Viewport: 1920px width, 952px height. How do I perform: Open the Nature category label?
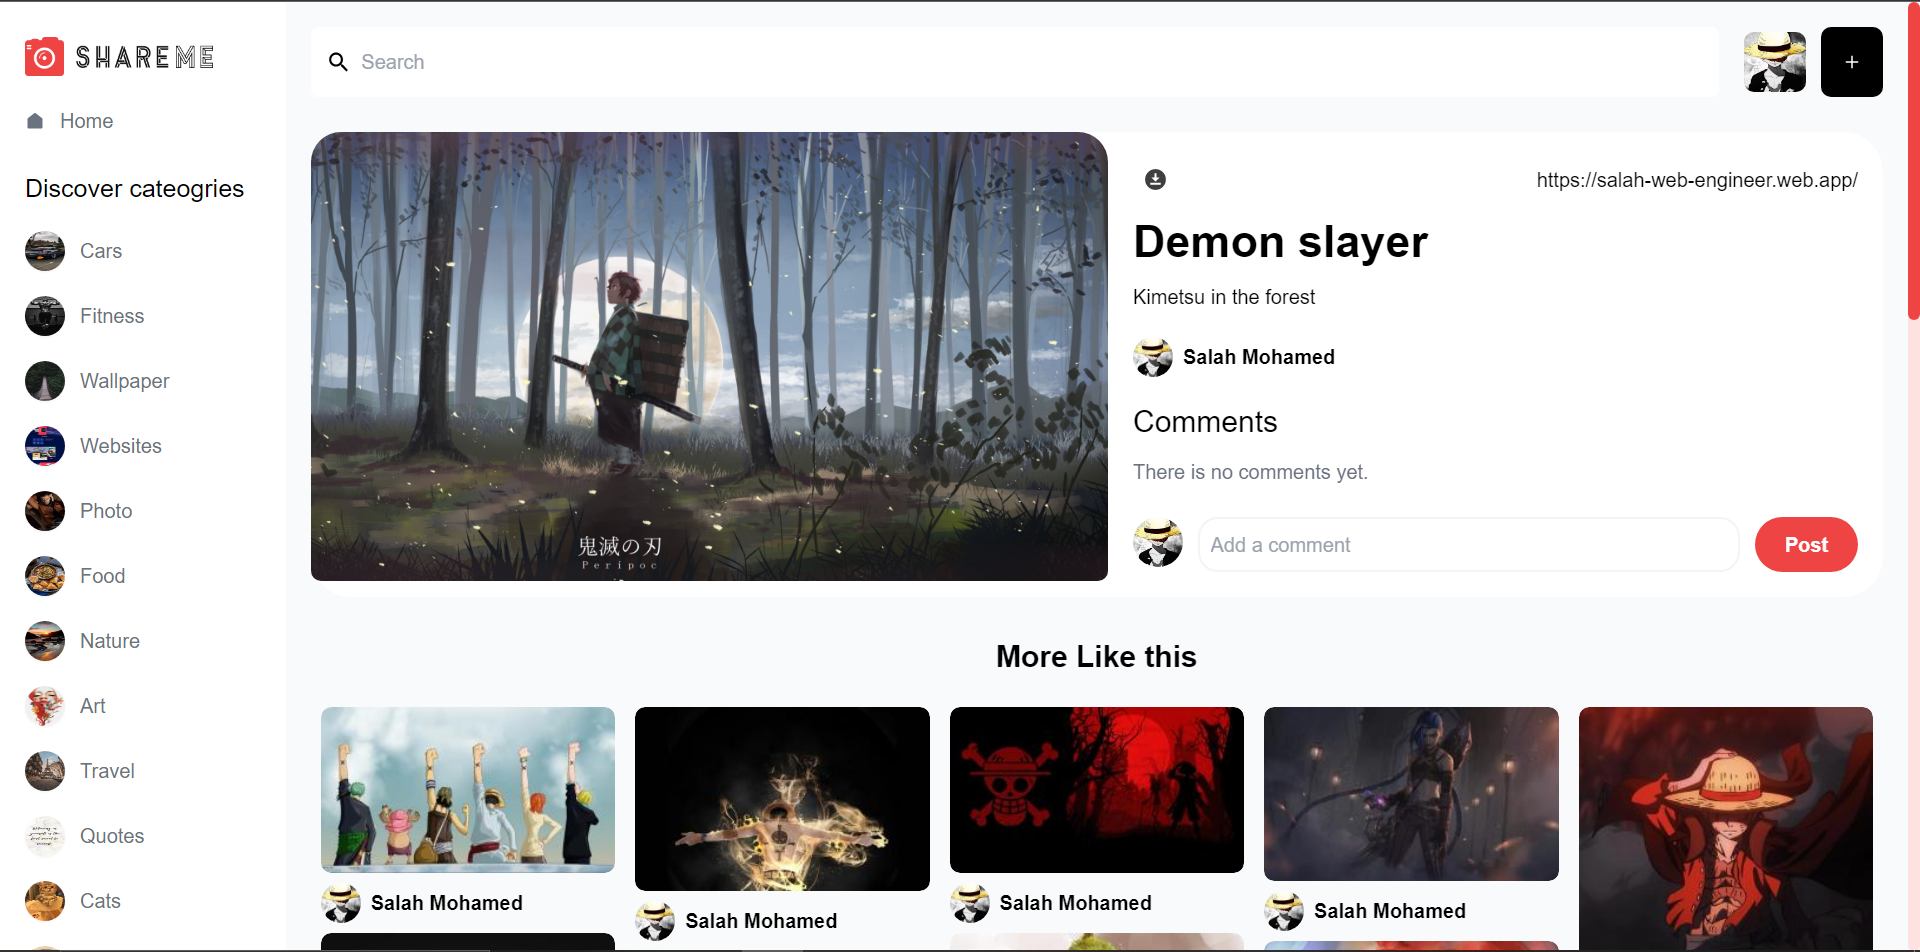[110, 641]
